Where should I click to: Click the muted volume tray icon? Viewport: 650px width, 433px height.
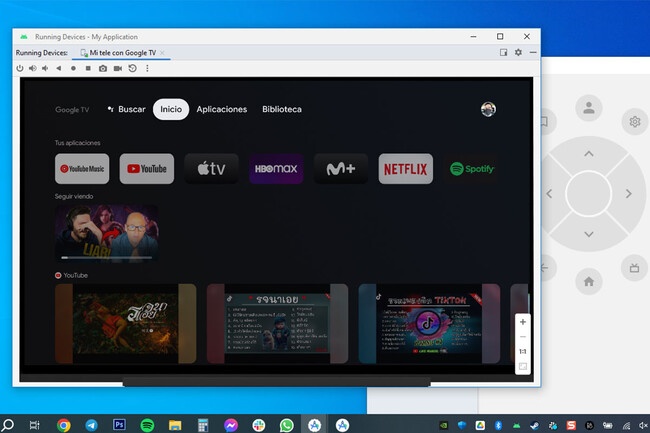643,426
